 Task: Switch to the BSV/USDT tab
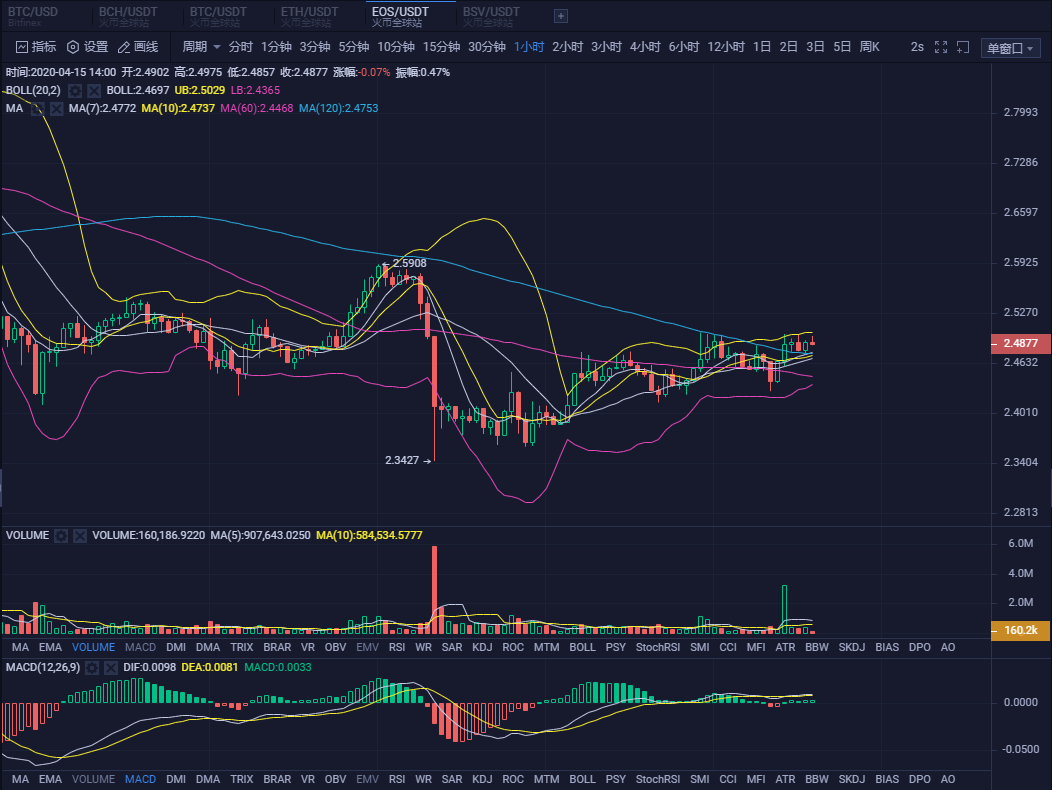point(491,12)
